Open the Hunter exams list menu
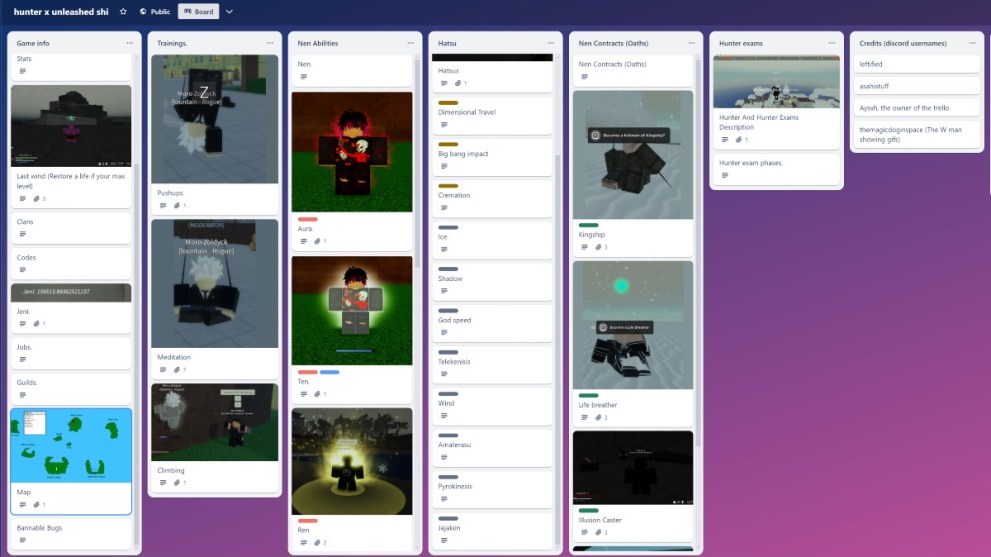This screenshot has height=557, width=991. 831,43
